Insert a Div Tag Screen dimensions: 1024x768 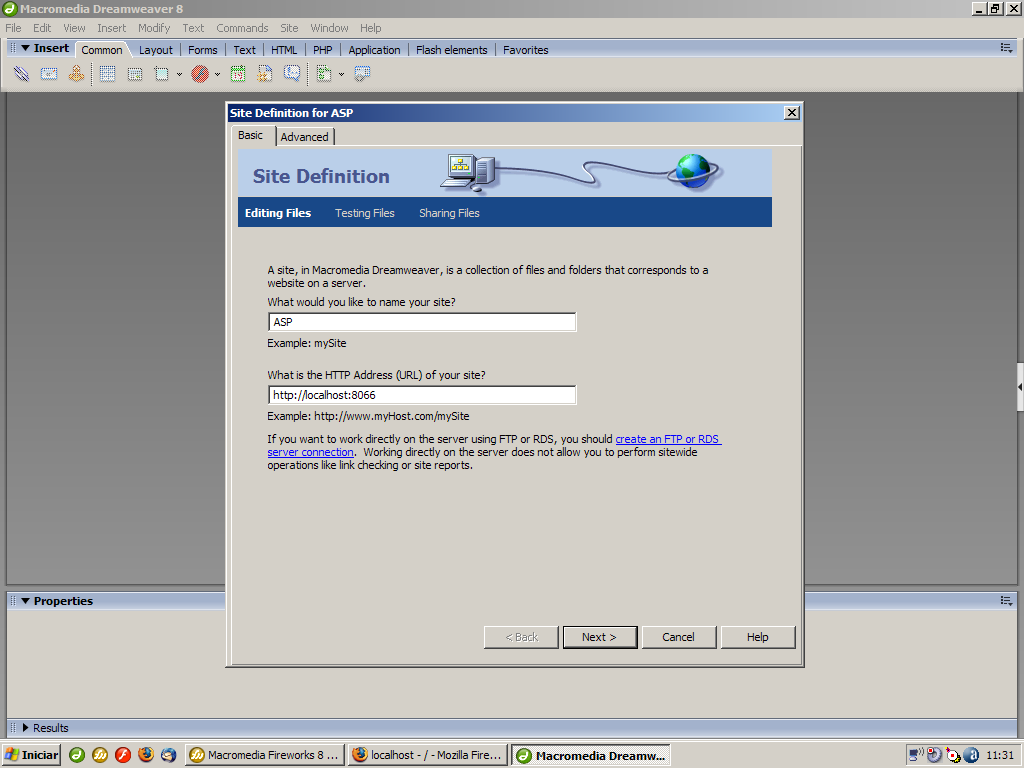[135, 74]
